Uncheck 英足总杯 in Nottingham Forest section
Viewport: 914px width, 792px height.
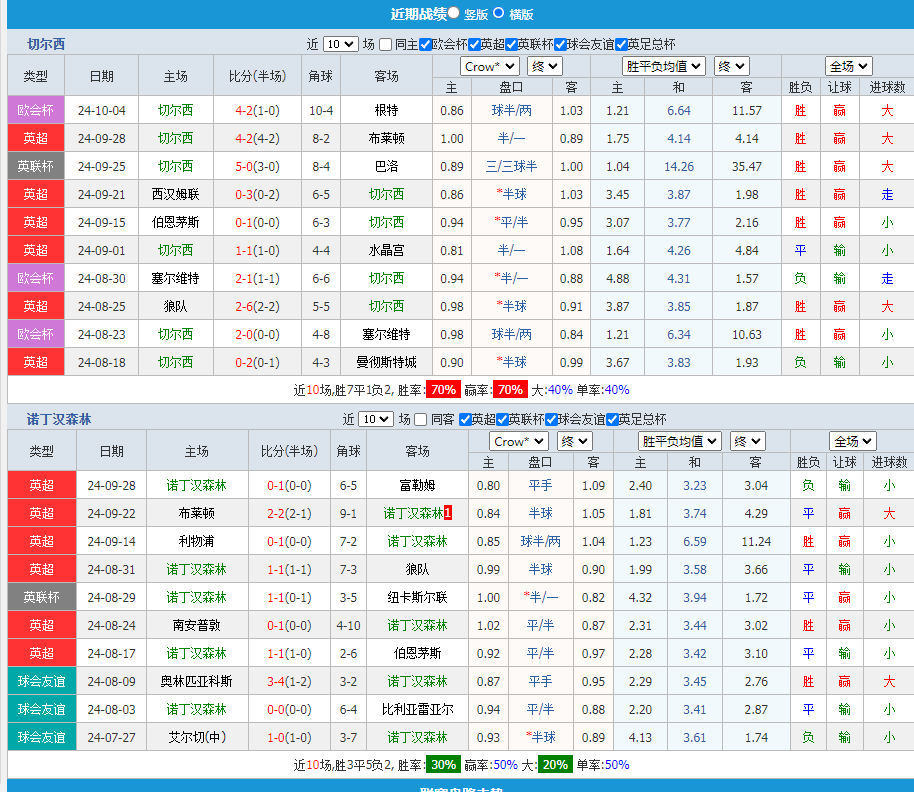click(x=612, y=419)
